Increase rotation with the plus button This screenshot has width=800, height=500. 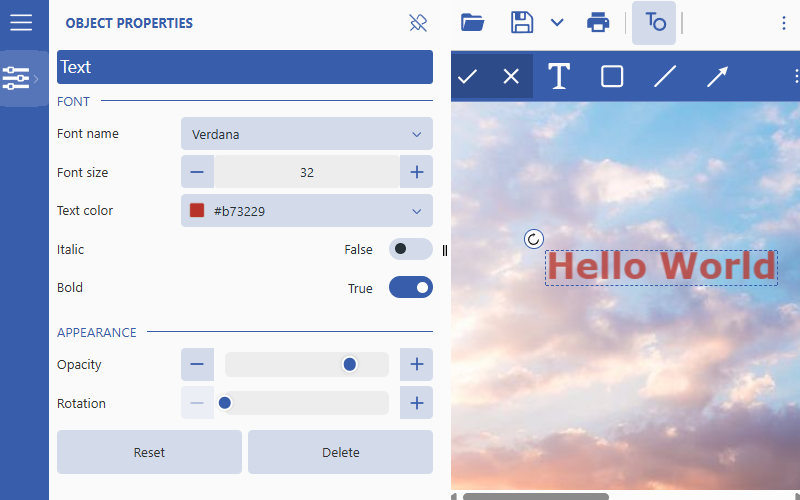tap(416, 403)
